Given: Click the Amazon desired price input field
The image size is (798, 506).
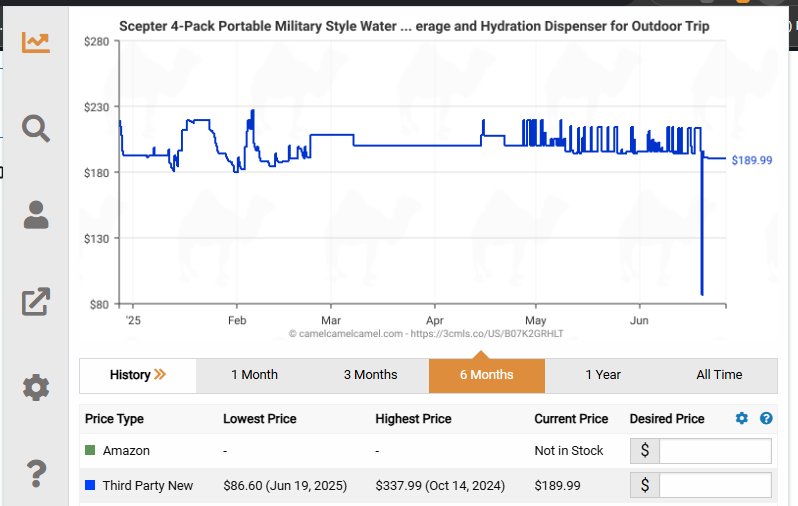Looking at the screenshot, I should [715, 451].
